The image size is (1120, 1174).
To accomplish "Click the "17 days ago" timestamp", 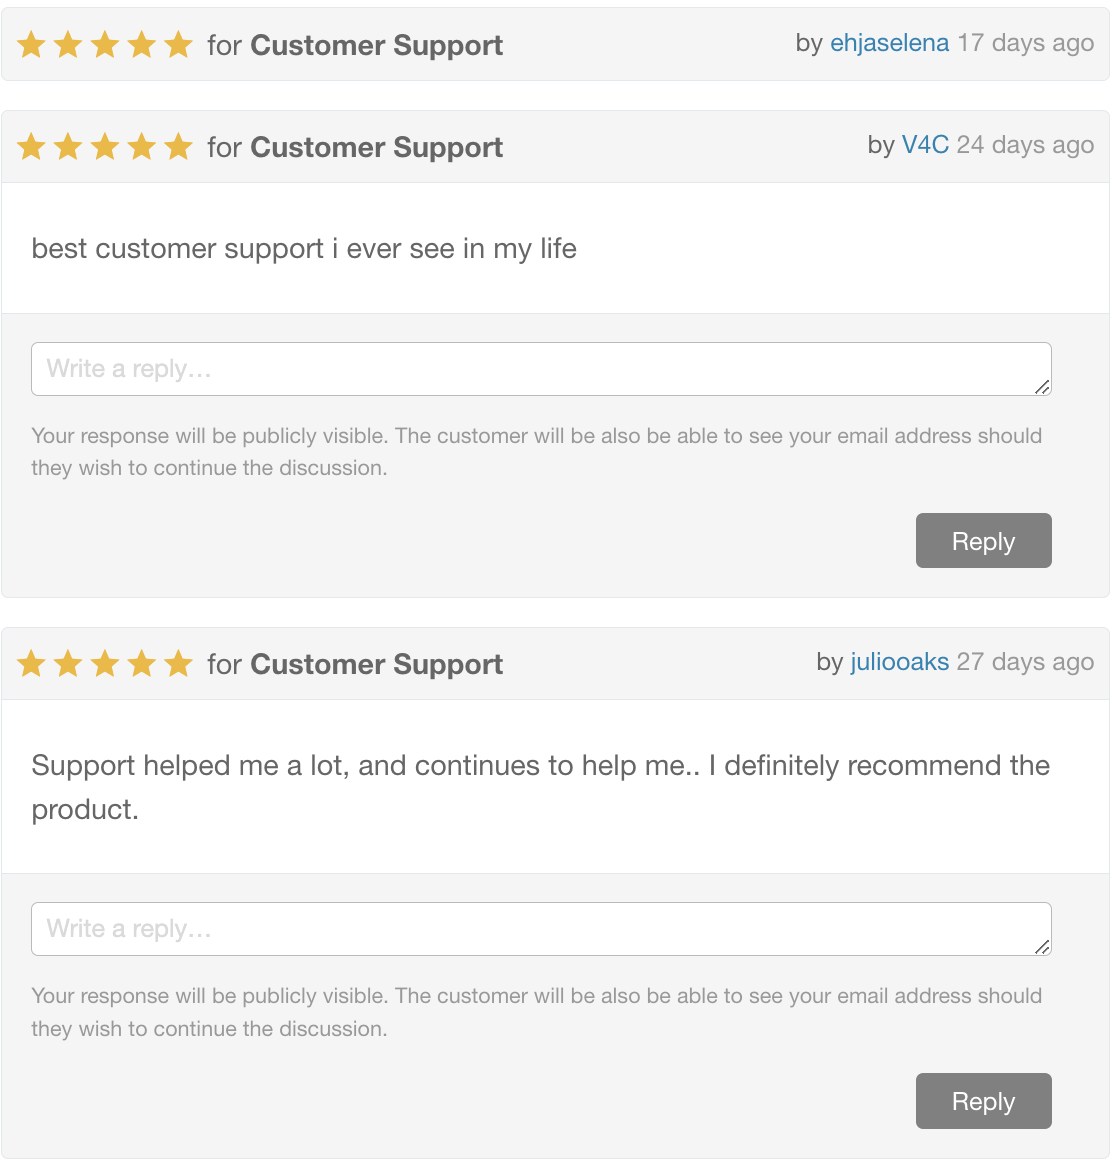I will tap(1025, 43).
